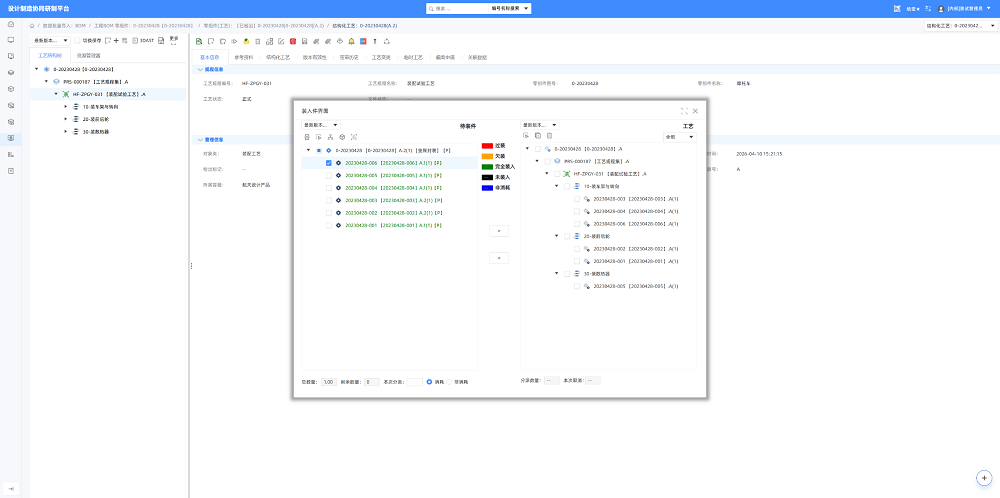Open the 工艺变更 tab
The height and width of the screenshot is (498, 1000).
tap(381, 57)
